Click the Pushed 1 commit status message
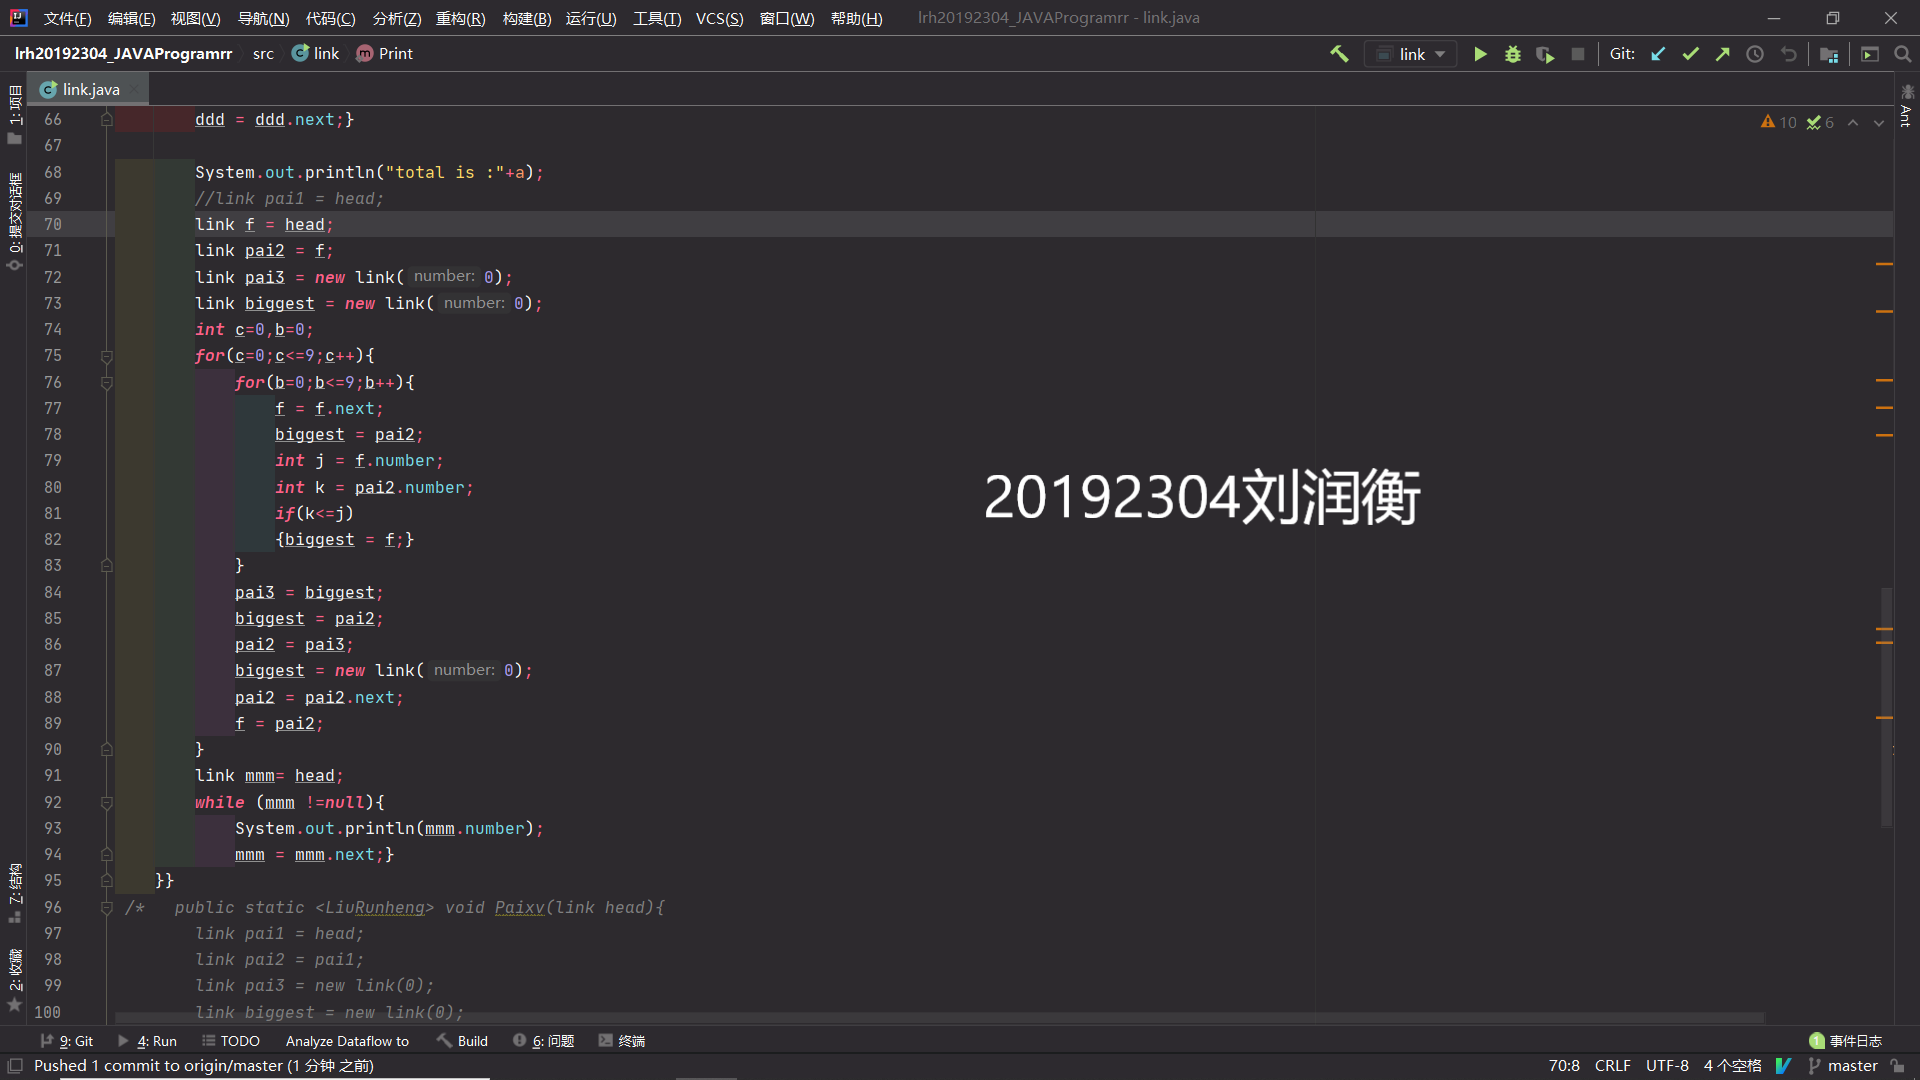The width and height of the screenshot is (1920, 1080). (x=204, y=1066)
